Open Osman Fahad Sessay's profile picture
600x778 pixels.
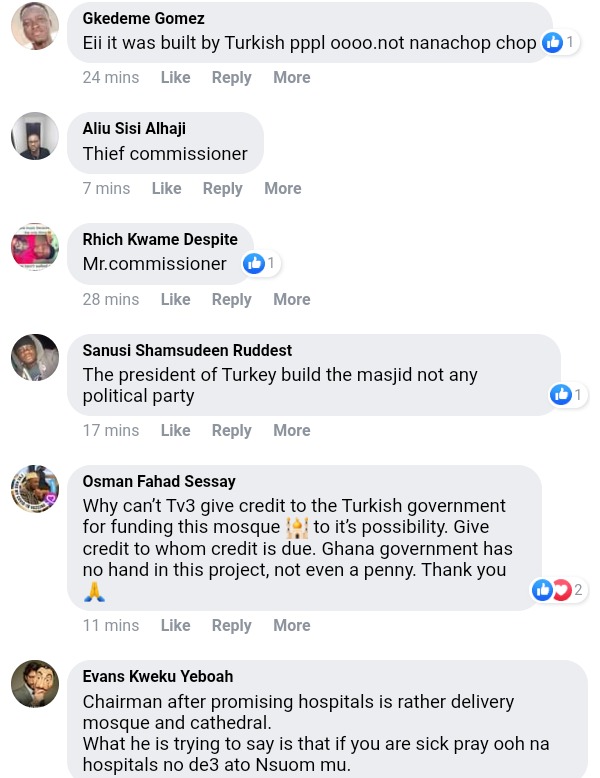pyautogui.click(x=35, y=489)
